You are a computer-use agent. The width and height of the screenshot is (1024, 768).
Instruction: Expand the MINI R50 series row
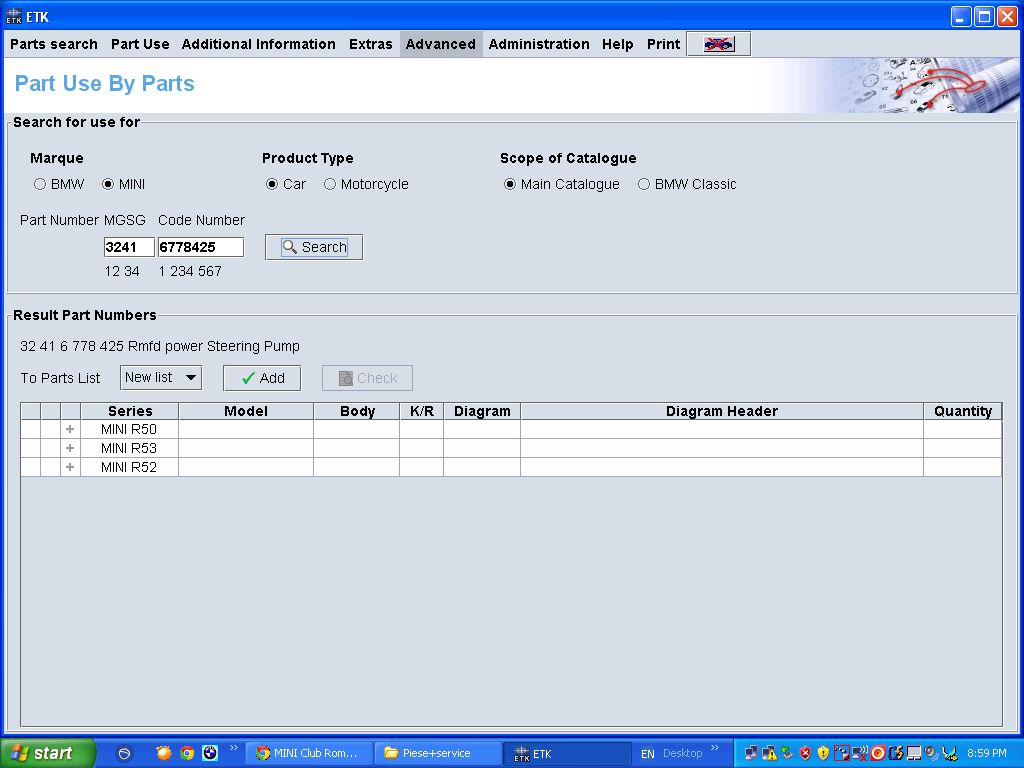tap(70, 429)
